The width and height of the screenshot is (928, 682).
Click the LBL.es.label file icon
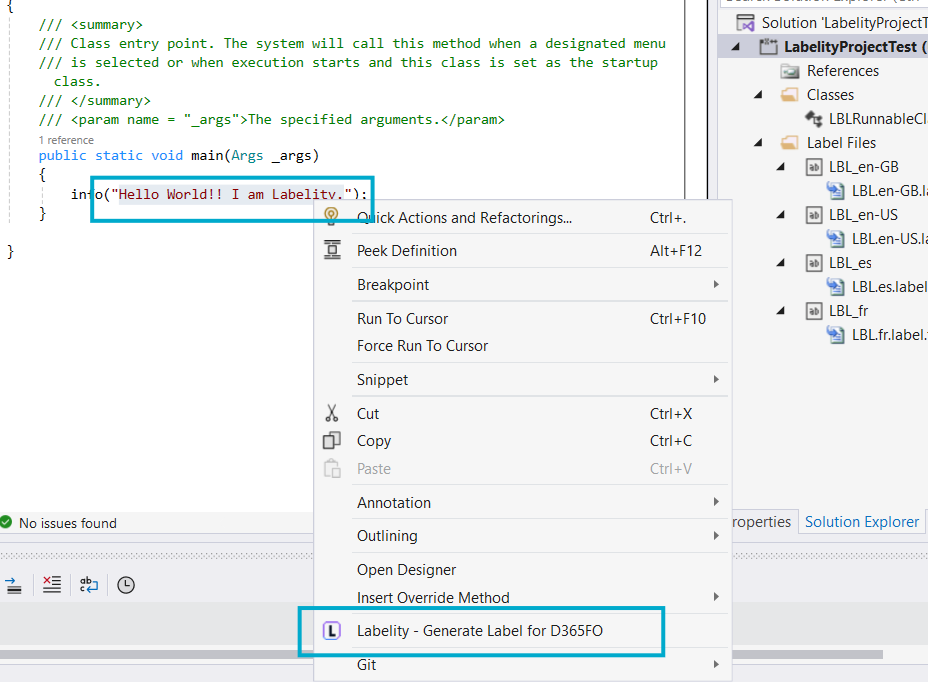[836, 287]
